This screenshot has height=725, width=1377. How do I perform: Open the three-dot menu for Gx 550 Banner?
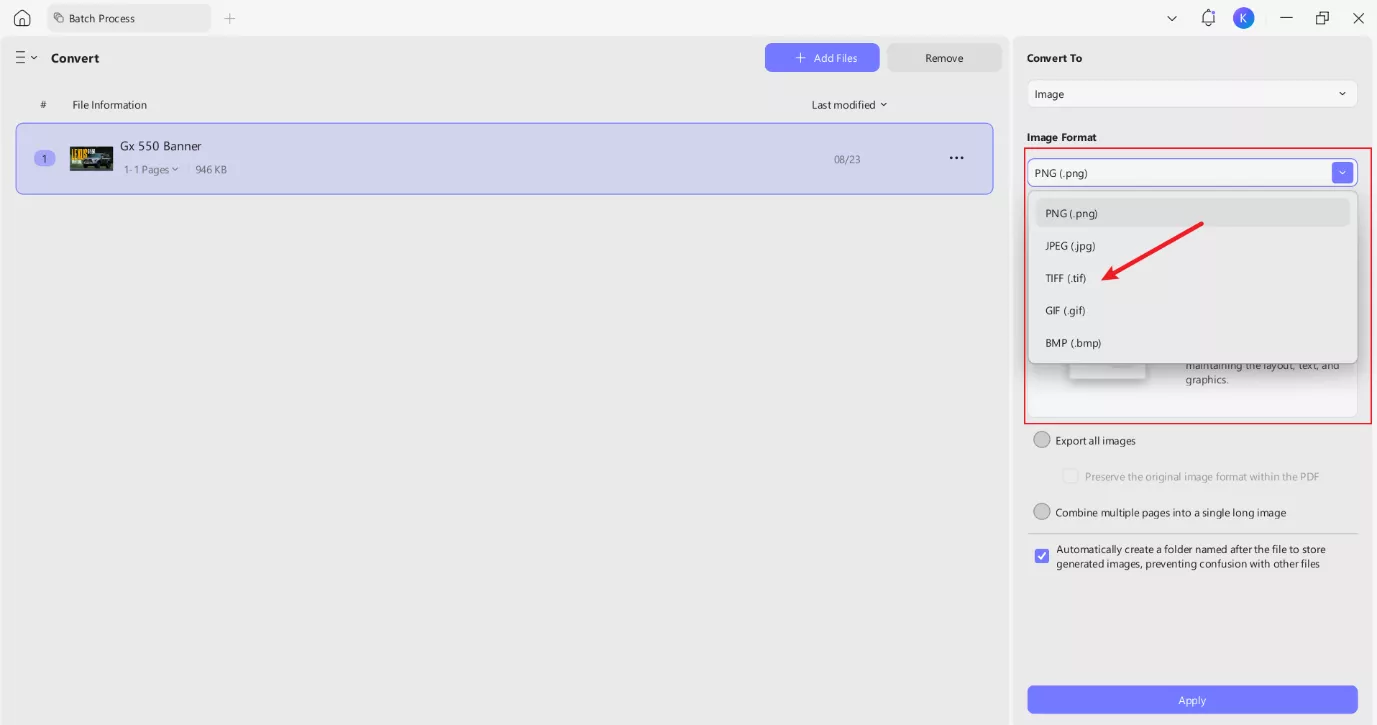coord(956,158)
